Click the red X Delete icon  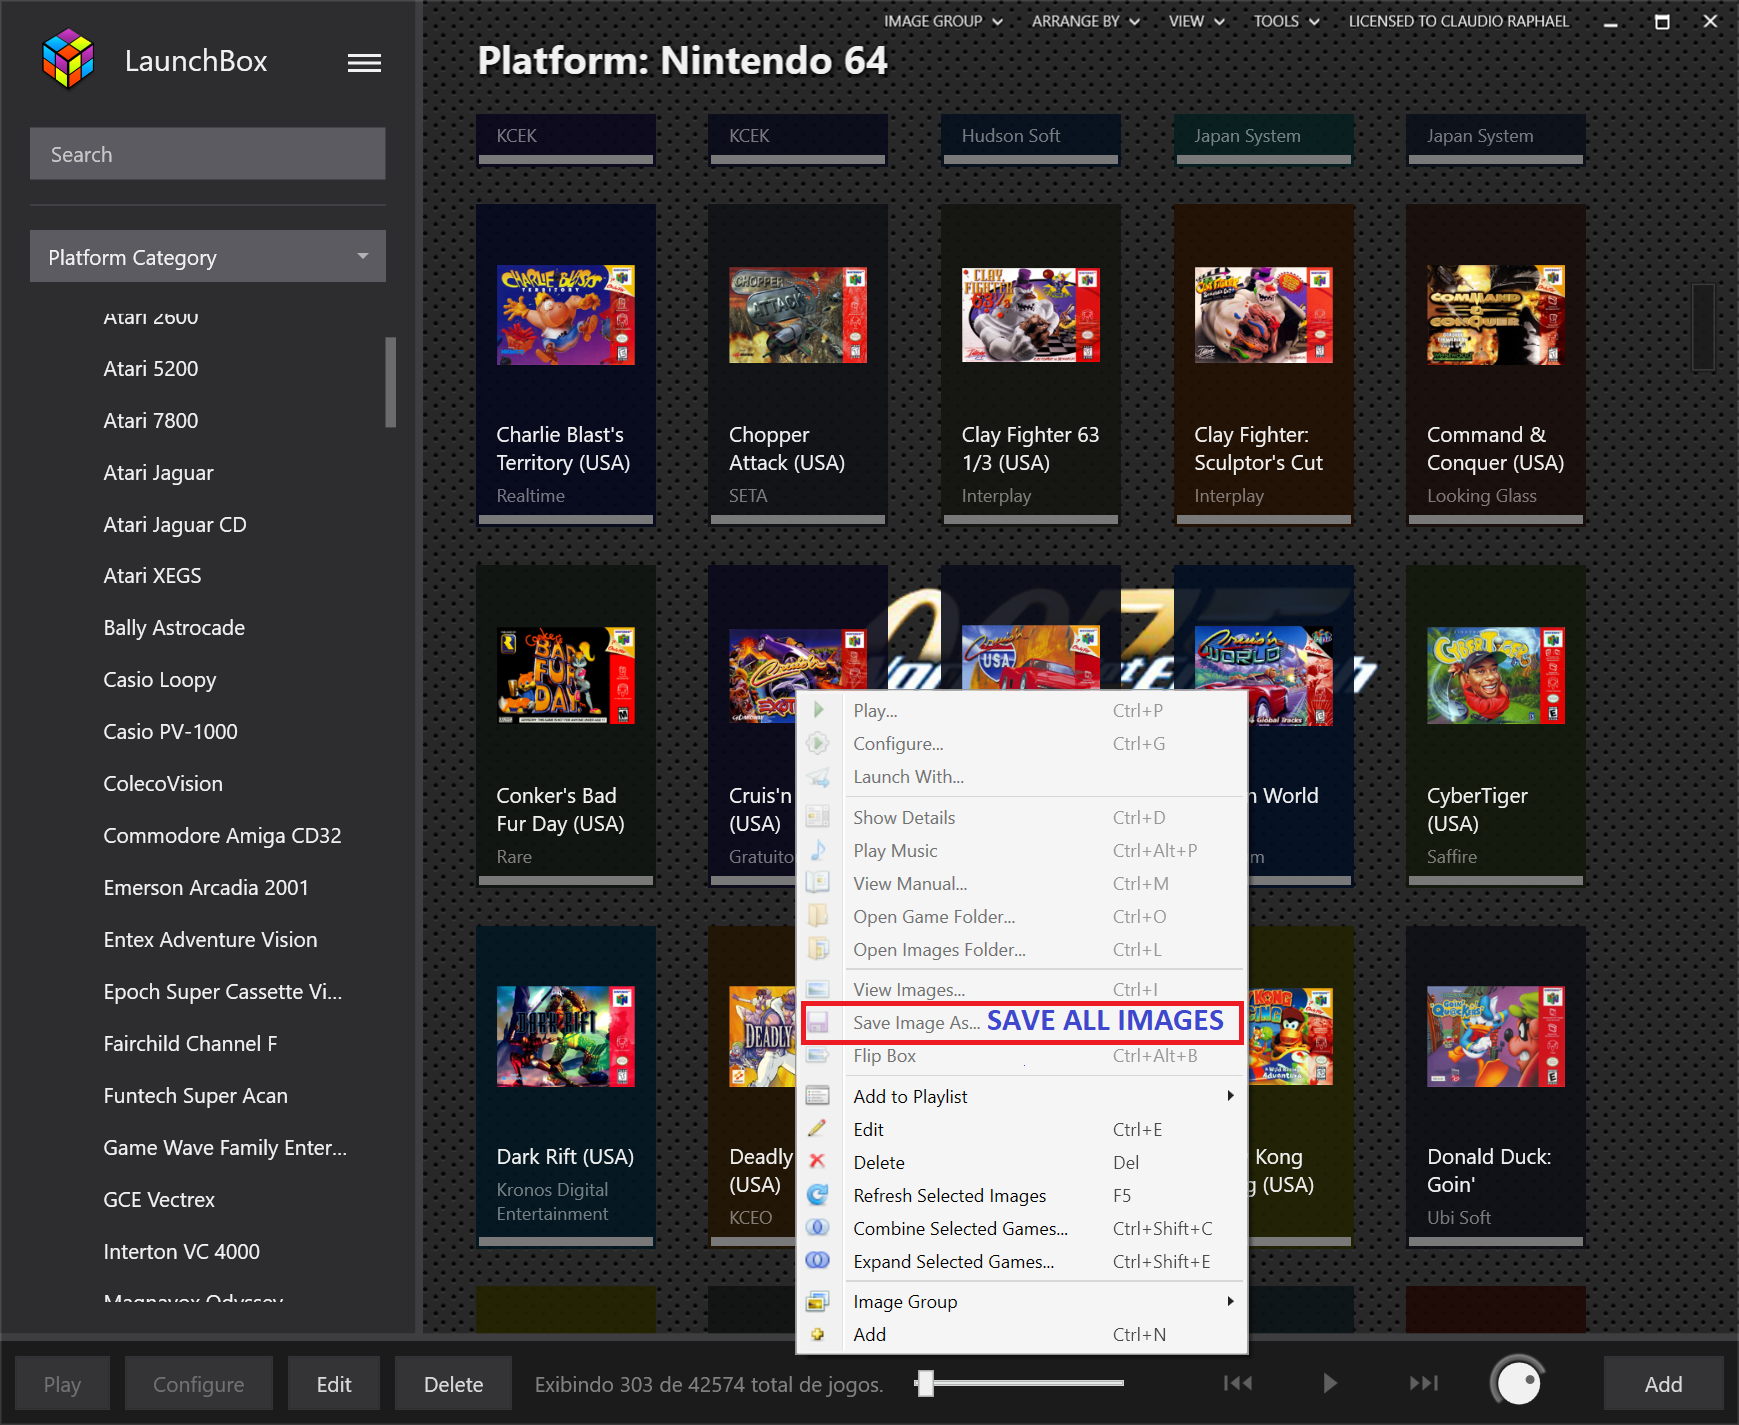pos(817,1161)
